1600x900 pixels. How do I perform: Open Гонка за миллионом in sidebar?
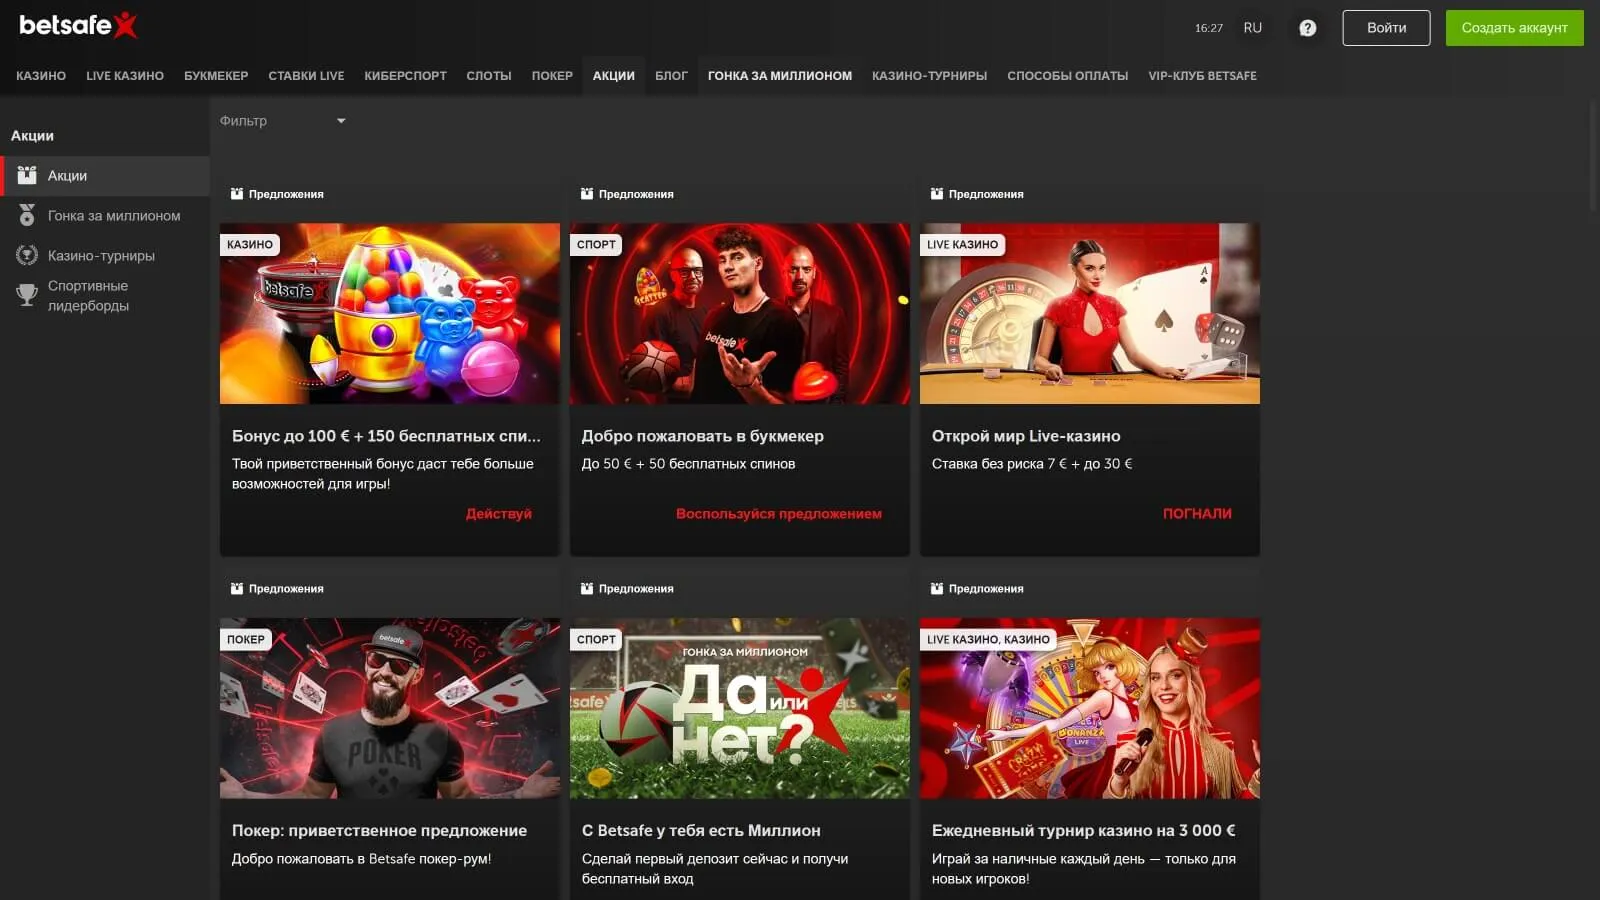coord(105,216)
